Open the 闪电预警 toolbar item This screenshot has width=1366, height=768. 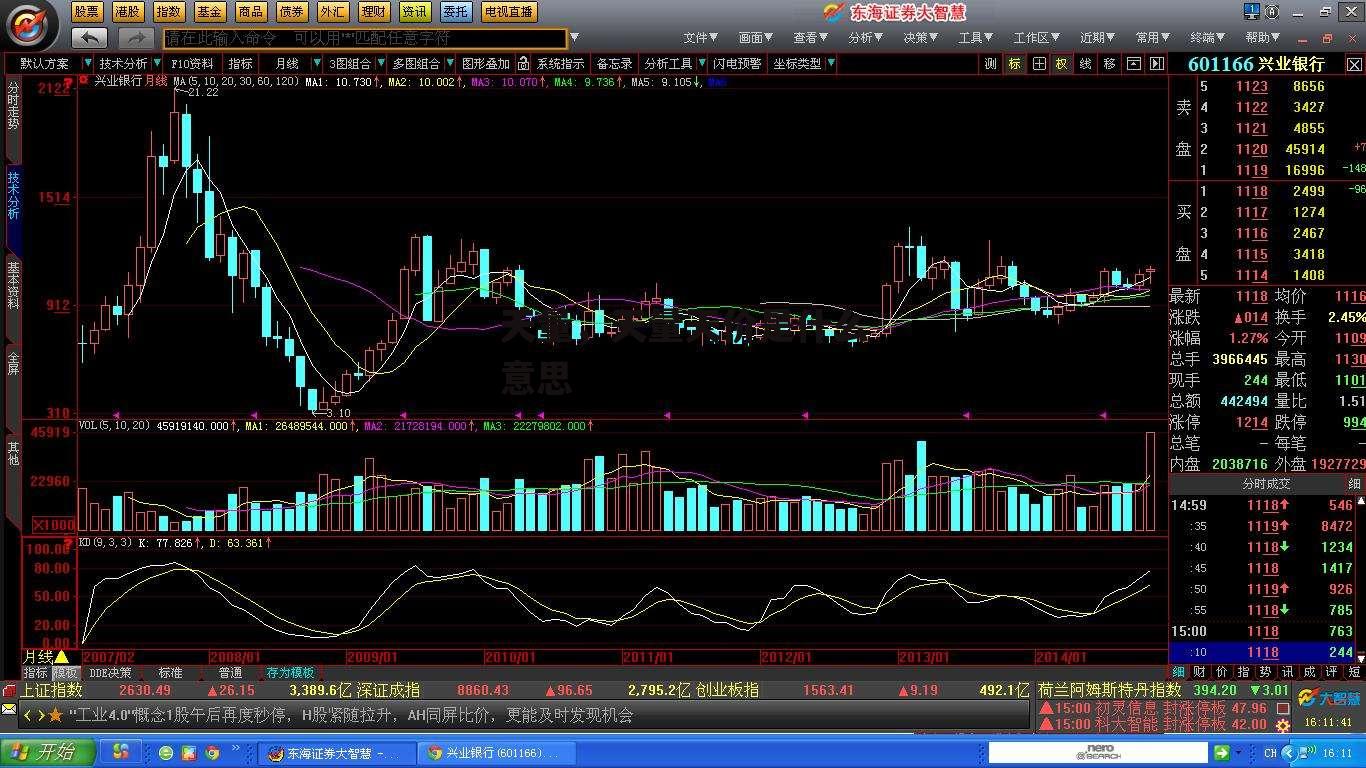point(737,63)
